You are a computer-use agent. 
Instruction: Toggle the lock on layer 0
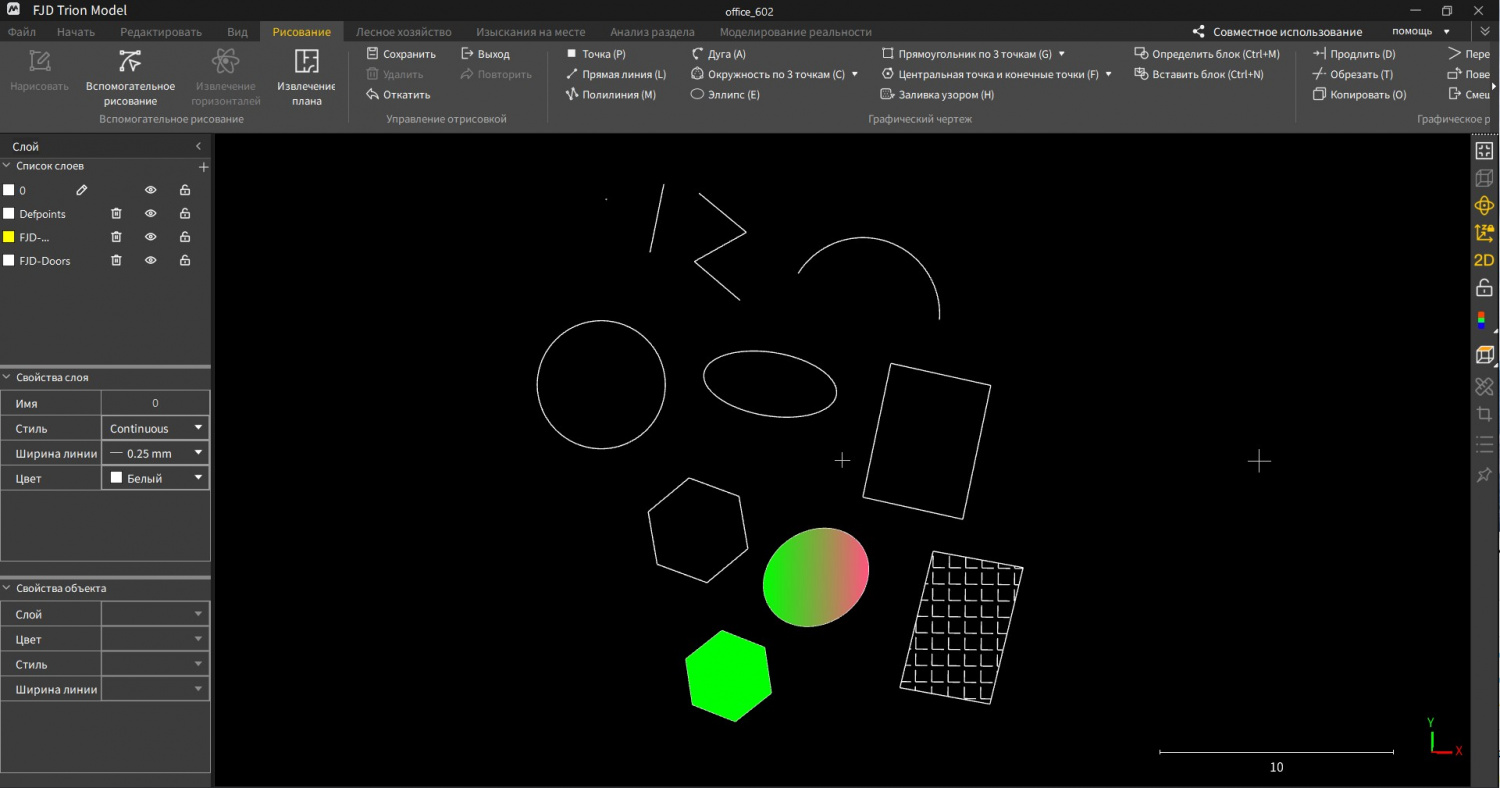point(185,190)
